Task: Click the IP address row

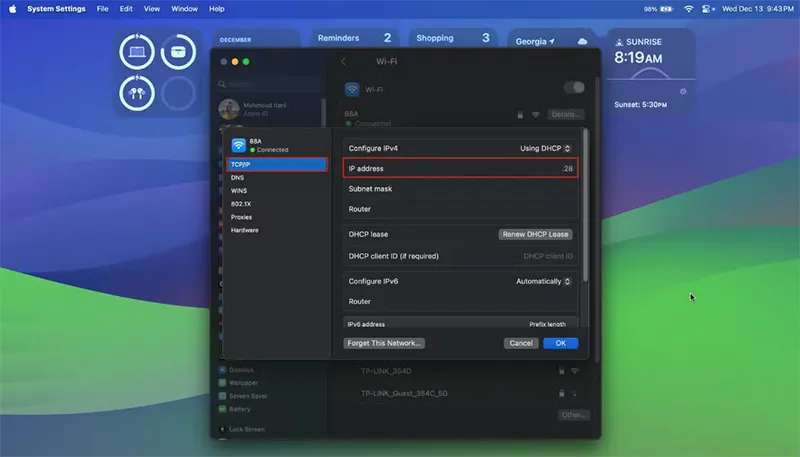Action: click(x=461, y=168)
